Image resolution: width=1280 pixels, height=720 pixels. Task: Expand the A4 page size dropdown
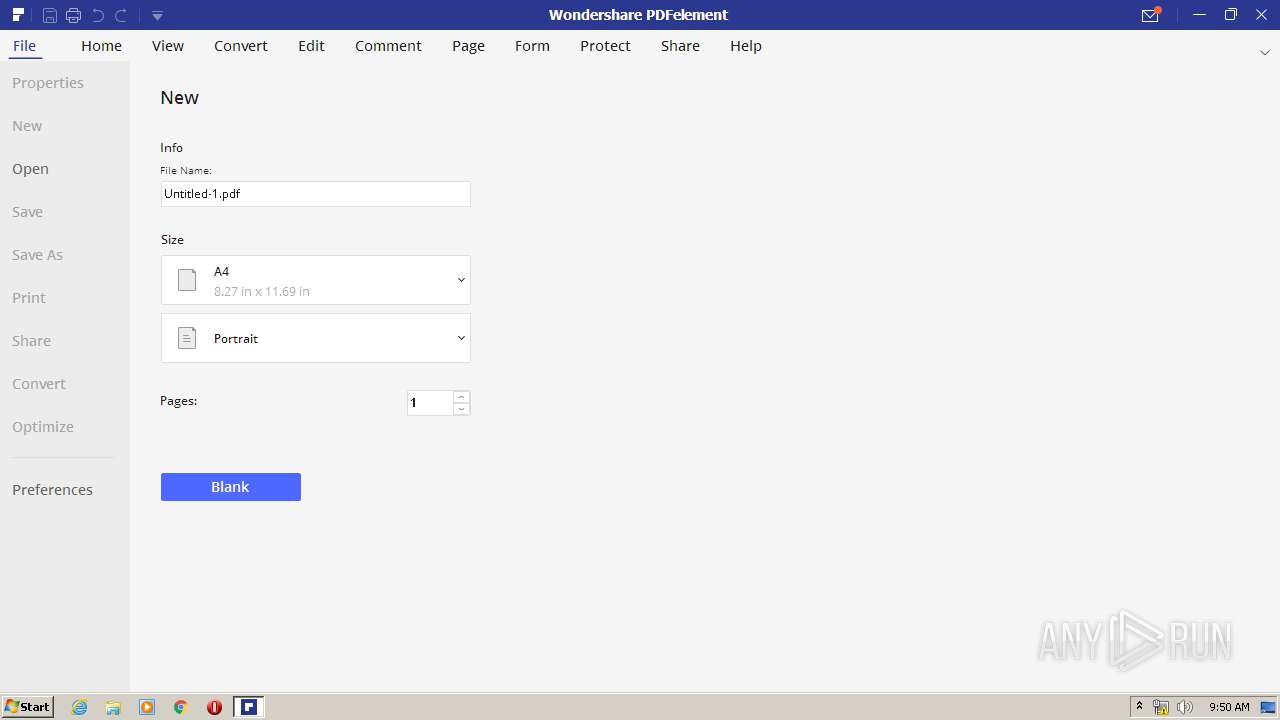[315, 280]
